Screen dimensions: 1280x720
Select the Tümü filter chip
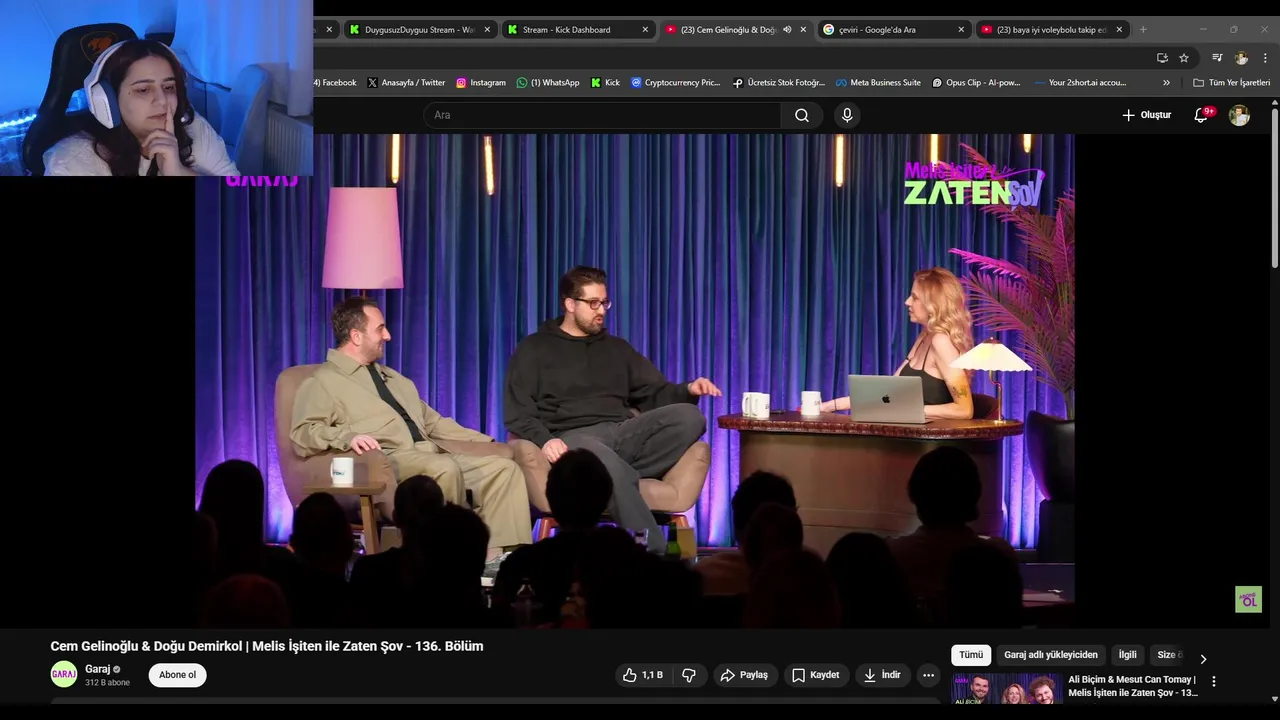[x=971, y=655]
